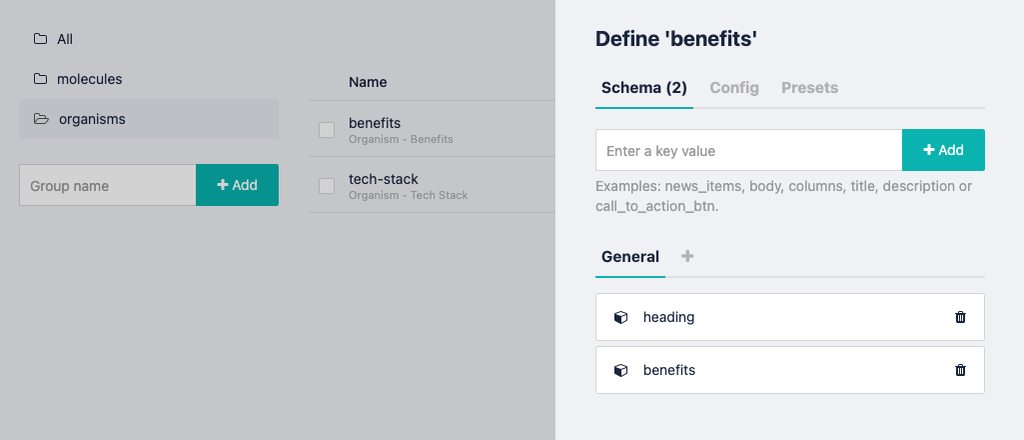1024x440 pixels.
Task: Check the benefits component checkbox
Action: 326,130
